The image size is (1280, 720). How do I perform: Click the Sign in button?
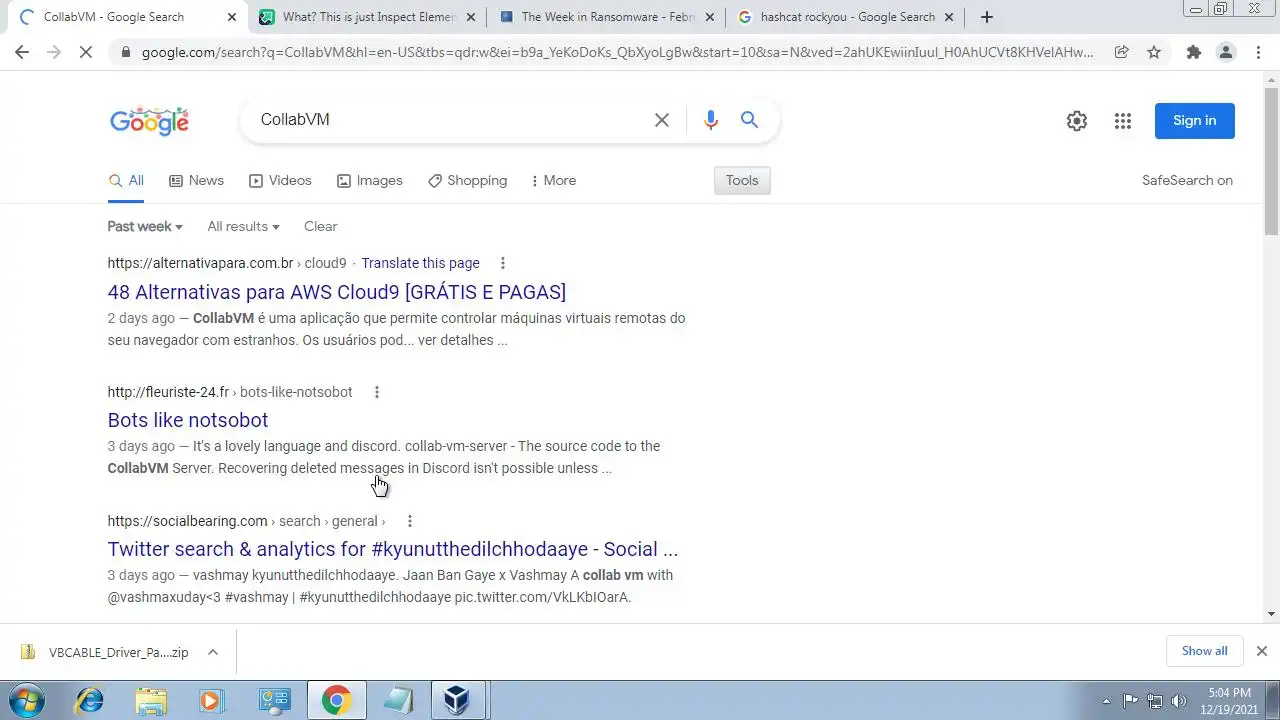[x=1195, y=121]
